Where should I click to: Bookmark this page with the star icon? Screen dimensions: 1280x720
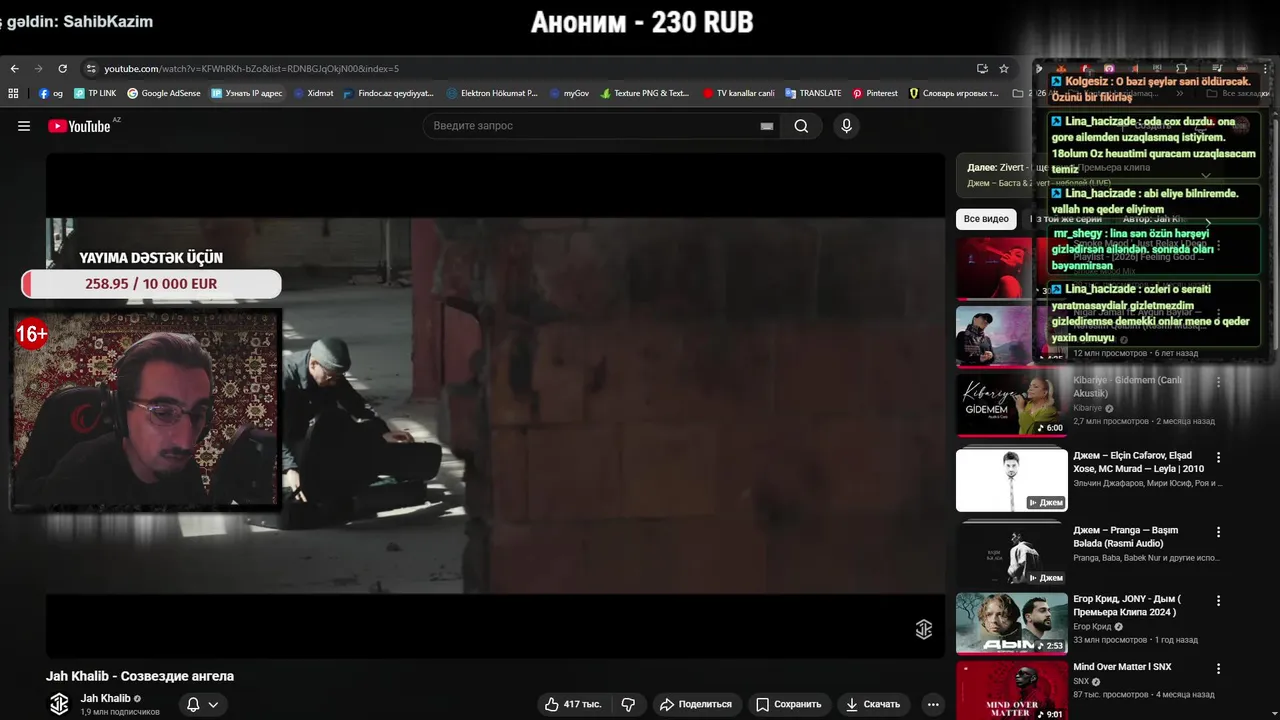1004,69
